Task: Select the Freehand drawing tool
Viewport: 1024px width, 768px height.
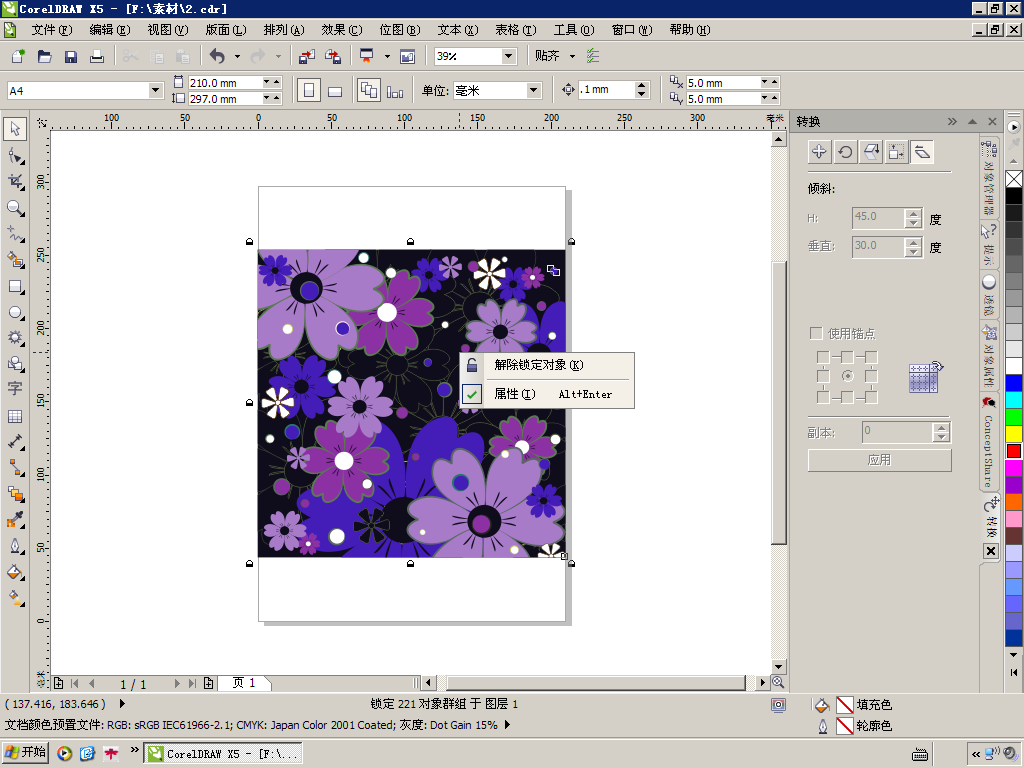Action: tap(15, 234)
